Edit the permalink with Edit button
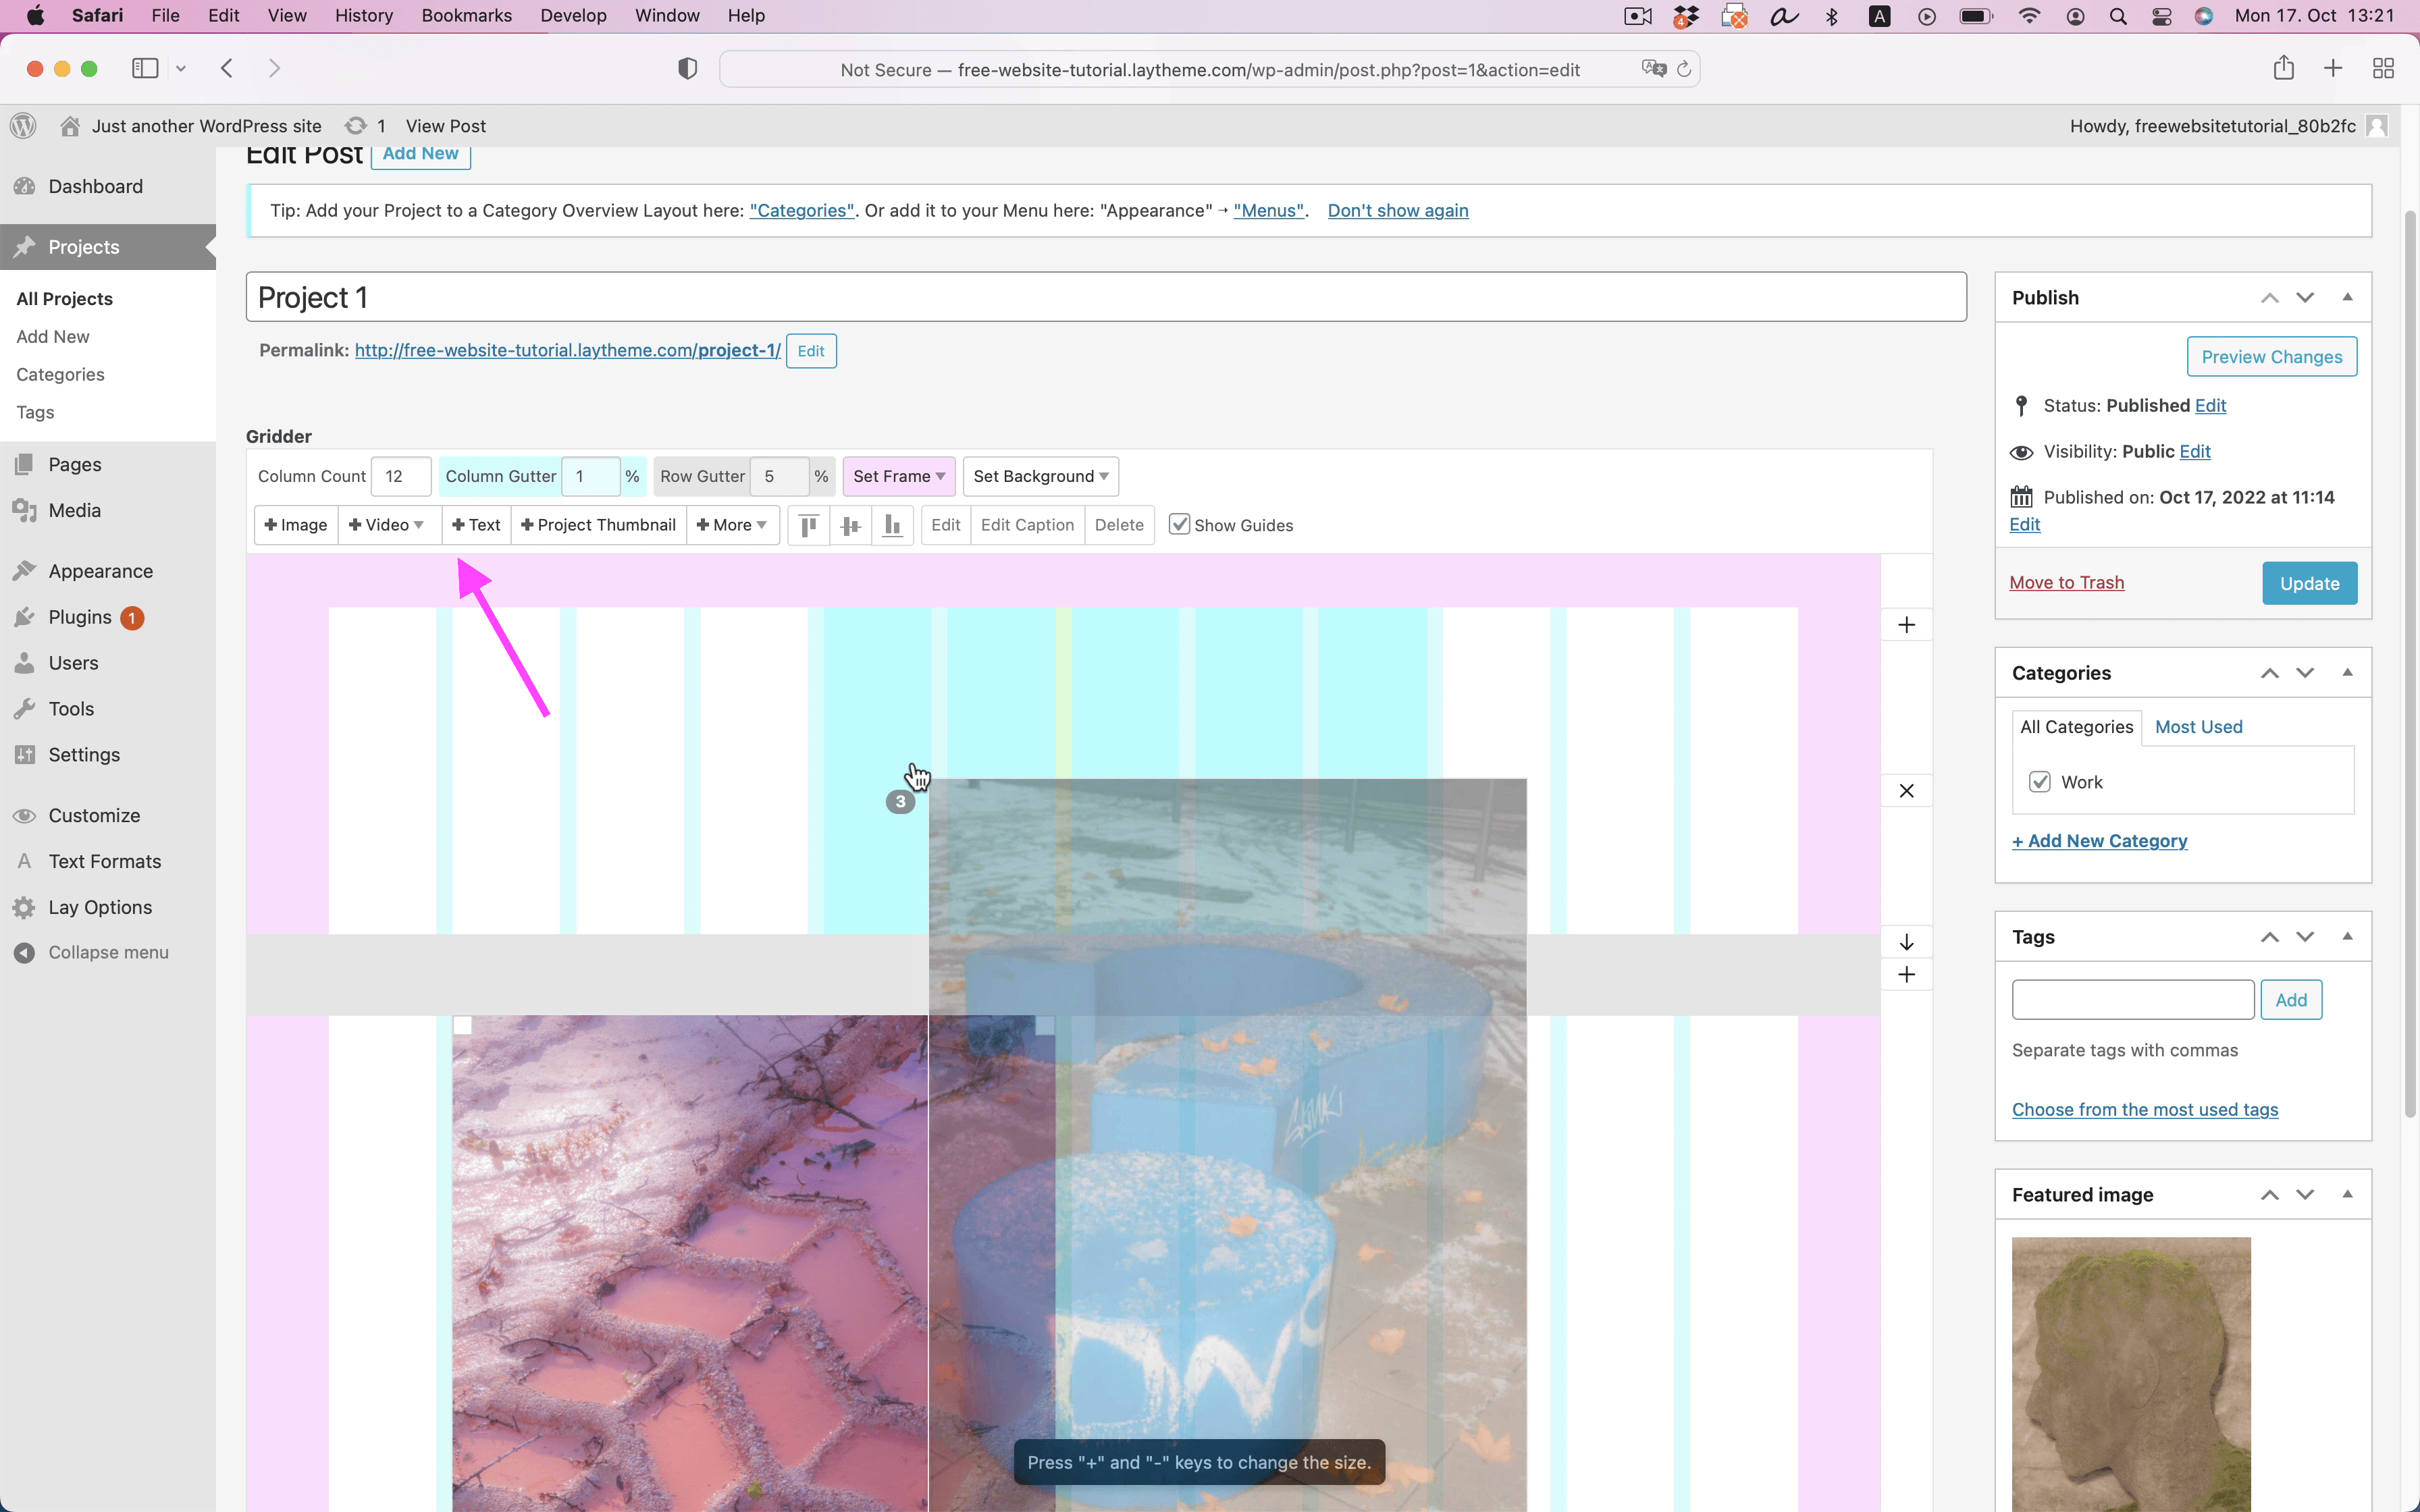This screenshot has height=1512, width=2420. pyautogui.click(x=811, y=351)
